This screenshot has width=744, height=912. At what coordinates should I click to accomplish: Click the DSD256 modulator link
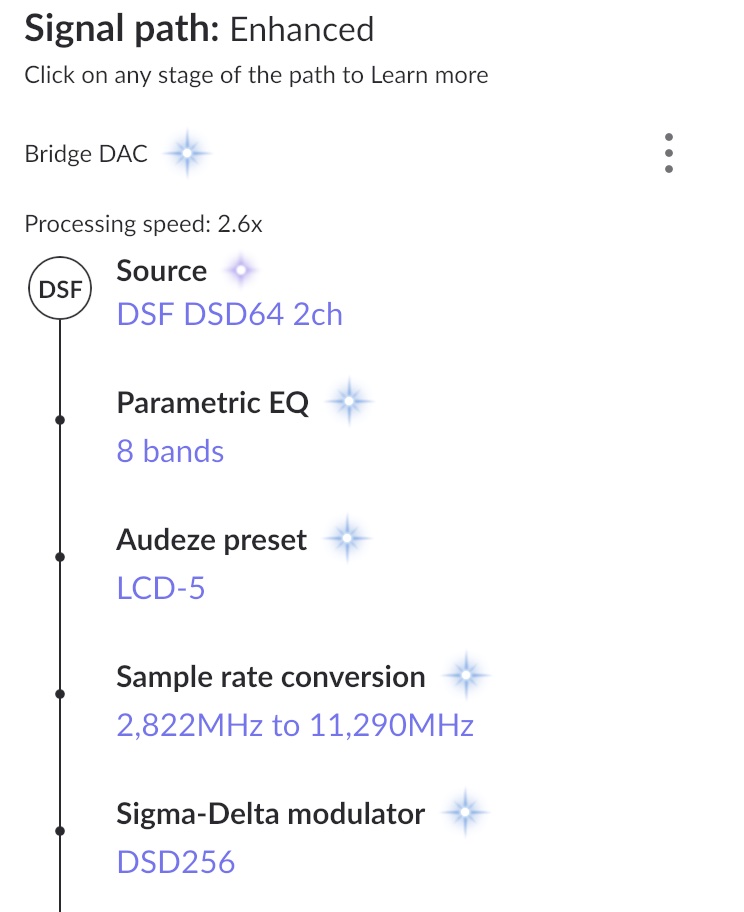[x=176, y=862]
